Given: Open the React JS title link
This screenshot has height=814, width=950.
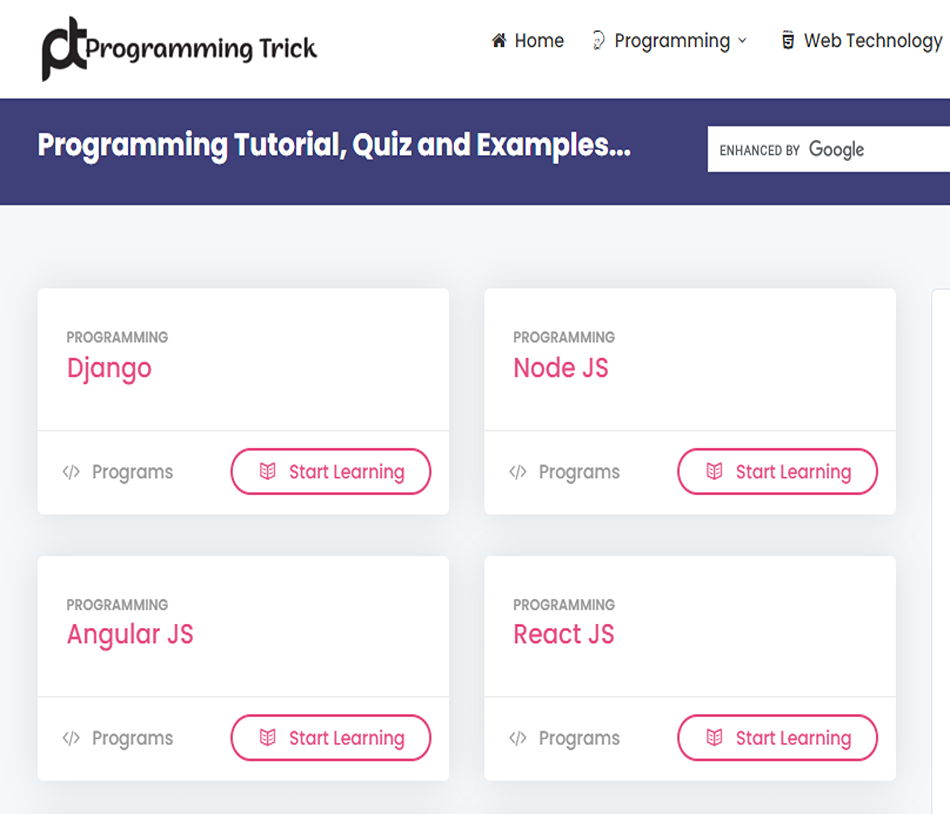Looking at the screenshot, I should coord(563,634).
